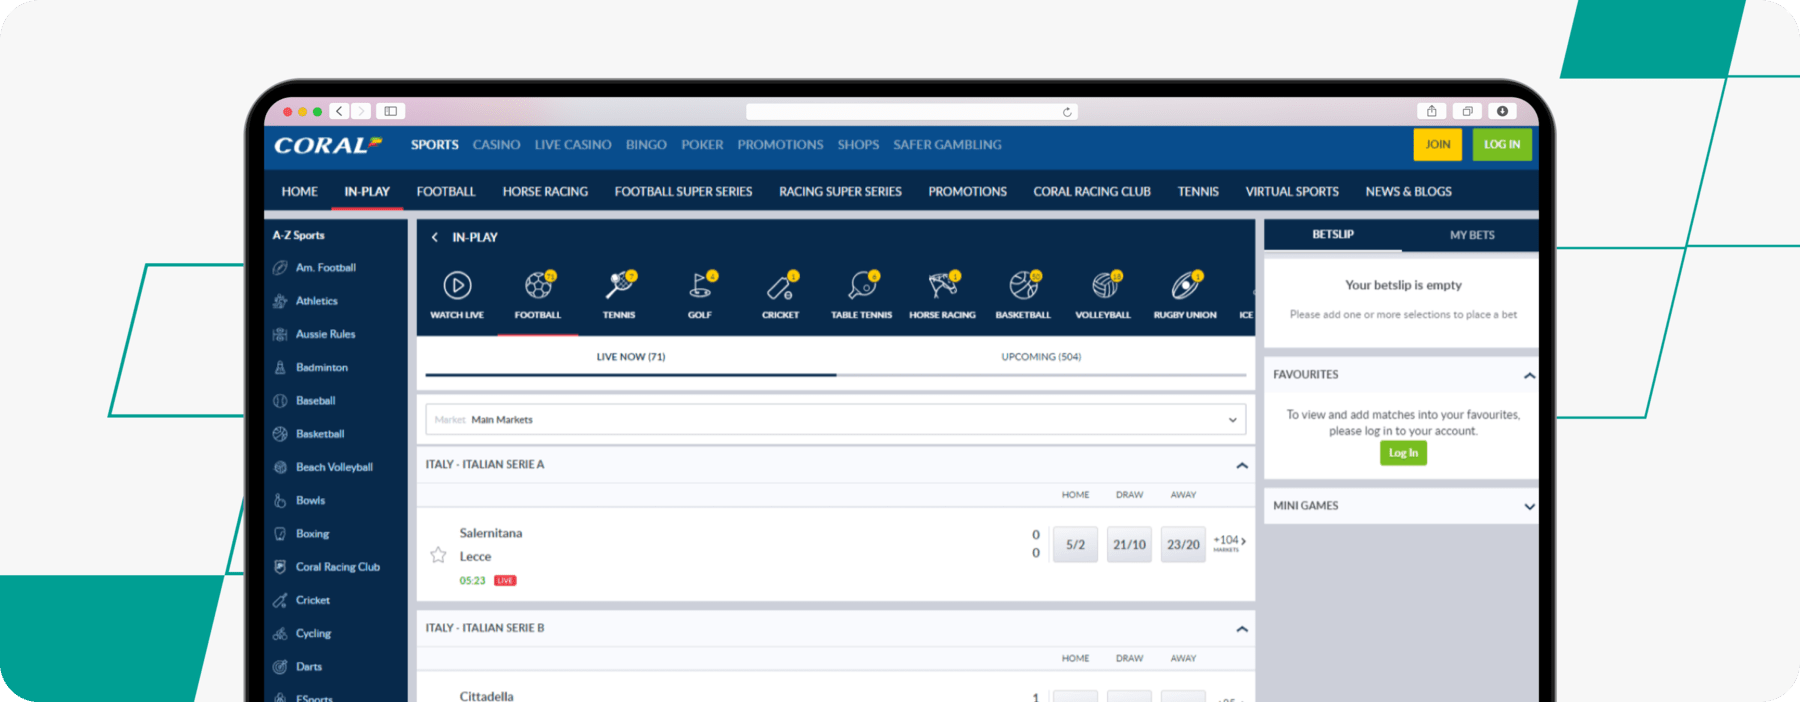Screen dimensions: 1800x702
Task: Select the Basketball in-play icon
Action: click(1024, 286)
